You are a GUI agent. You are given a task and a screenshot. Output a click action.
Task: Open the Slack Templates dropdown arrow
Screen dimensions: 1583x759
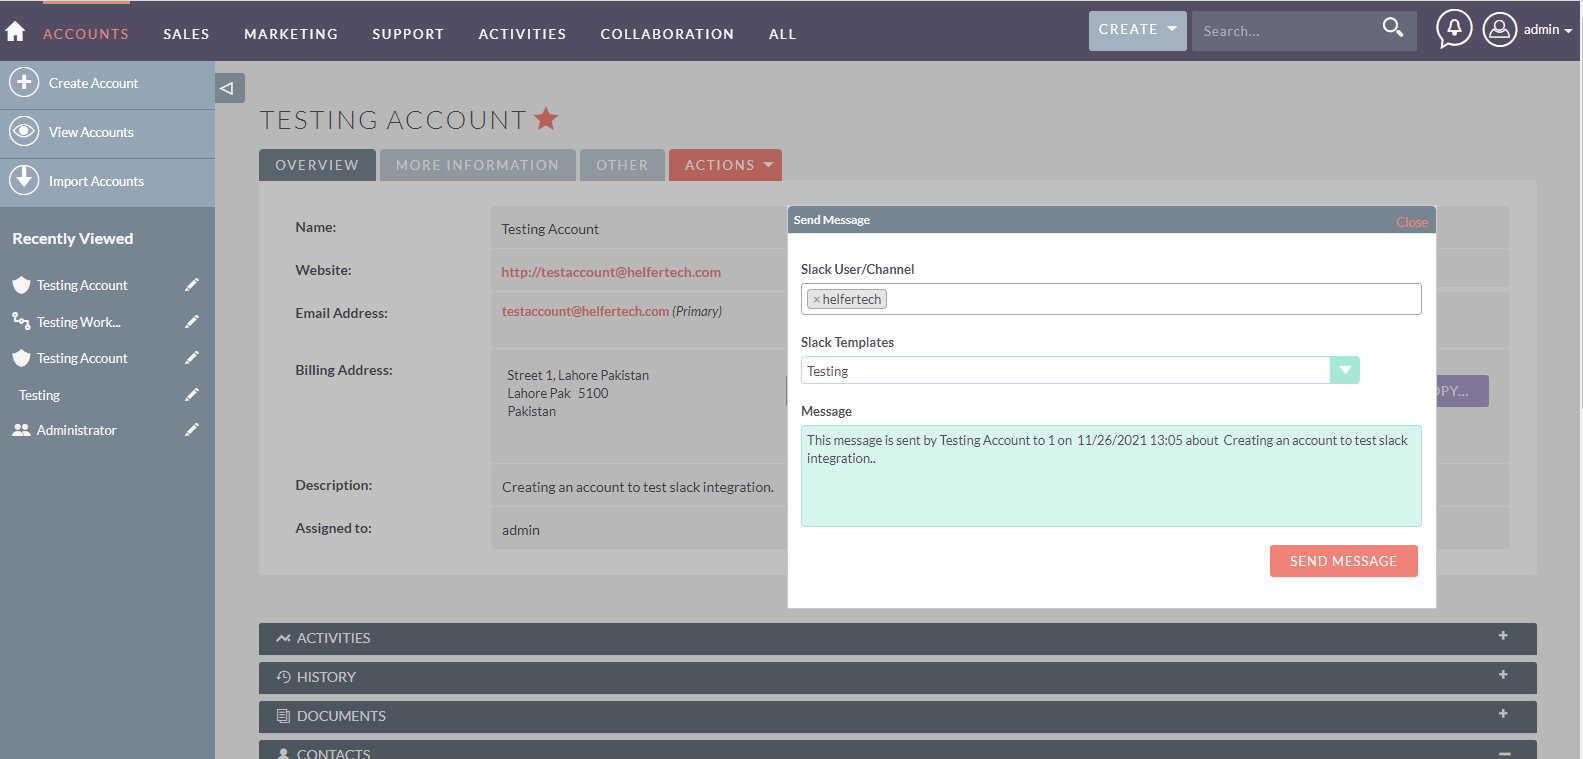tap(1345, 370)
